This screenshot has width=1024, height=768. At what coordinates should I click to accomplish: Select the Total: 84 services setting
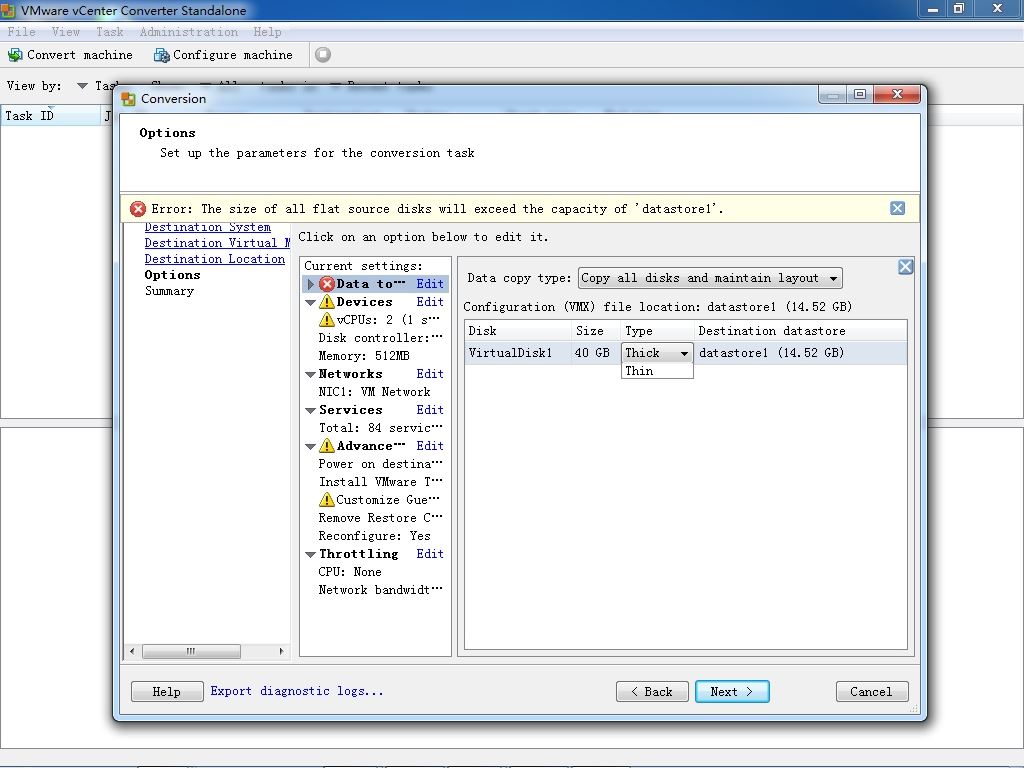point(380,428)
